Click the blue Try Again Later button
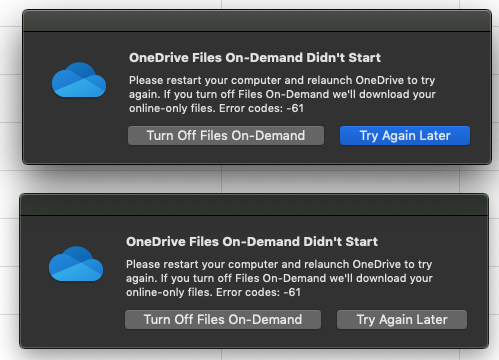Image resolution: width=499 pixels, height=360 pixels. 405,136
